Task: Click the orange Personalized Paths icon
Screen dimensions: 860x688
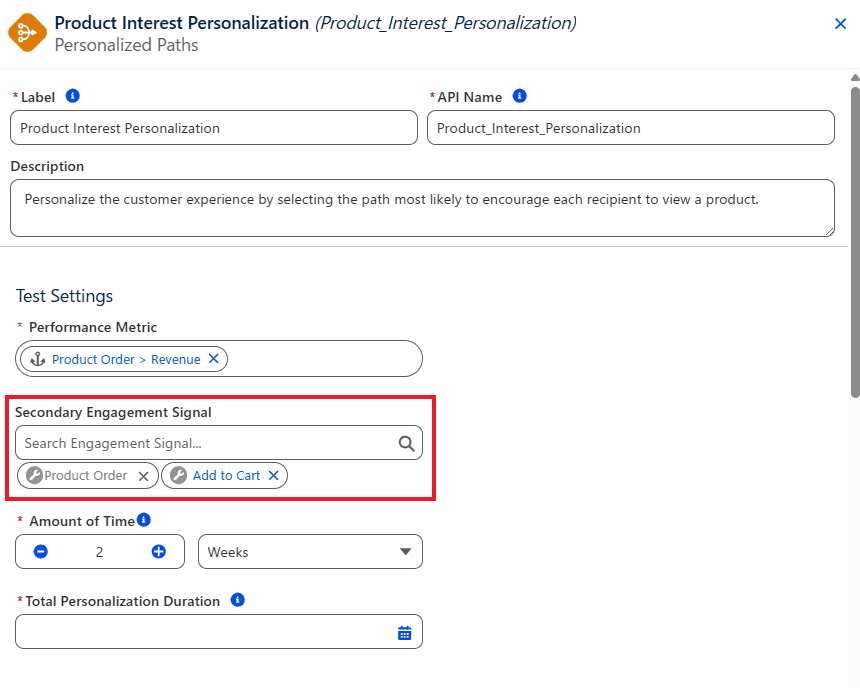Action: (27, 33)
